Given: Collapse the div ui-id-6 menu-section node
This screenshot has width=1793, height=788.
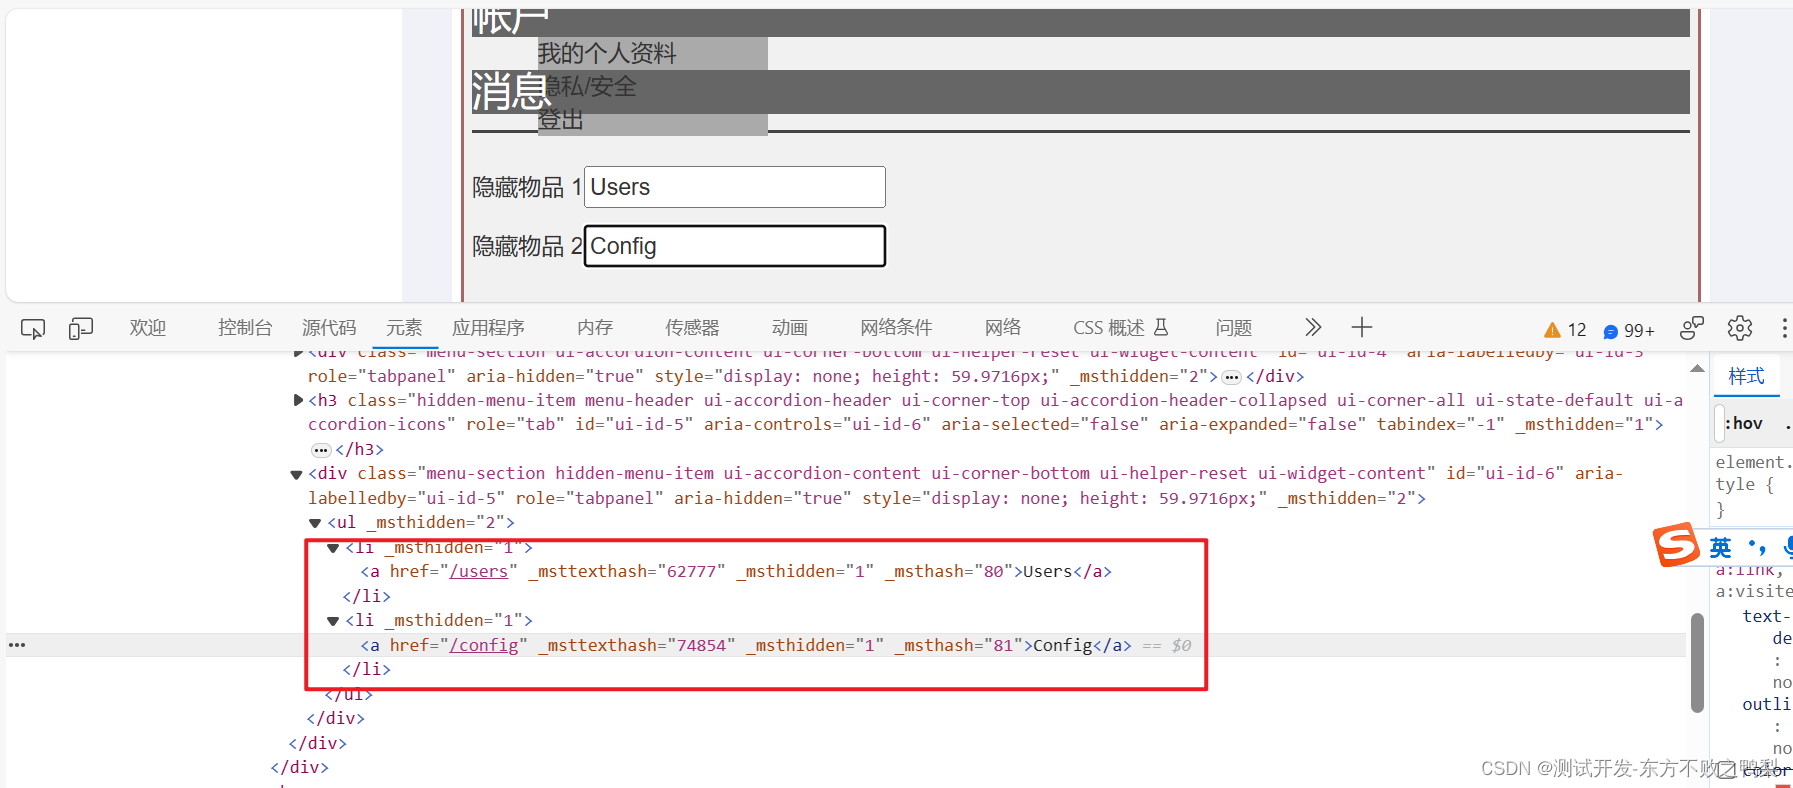Looking at the screenshot, I should (296, 474).
